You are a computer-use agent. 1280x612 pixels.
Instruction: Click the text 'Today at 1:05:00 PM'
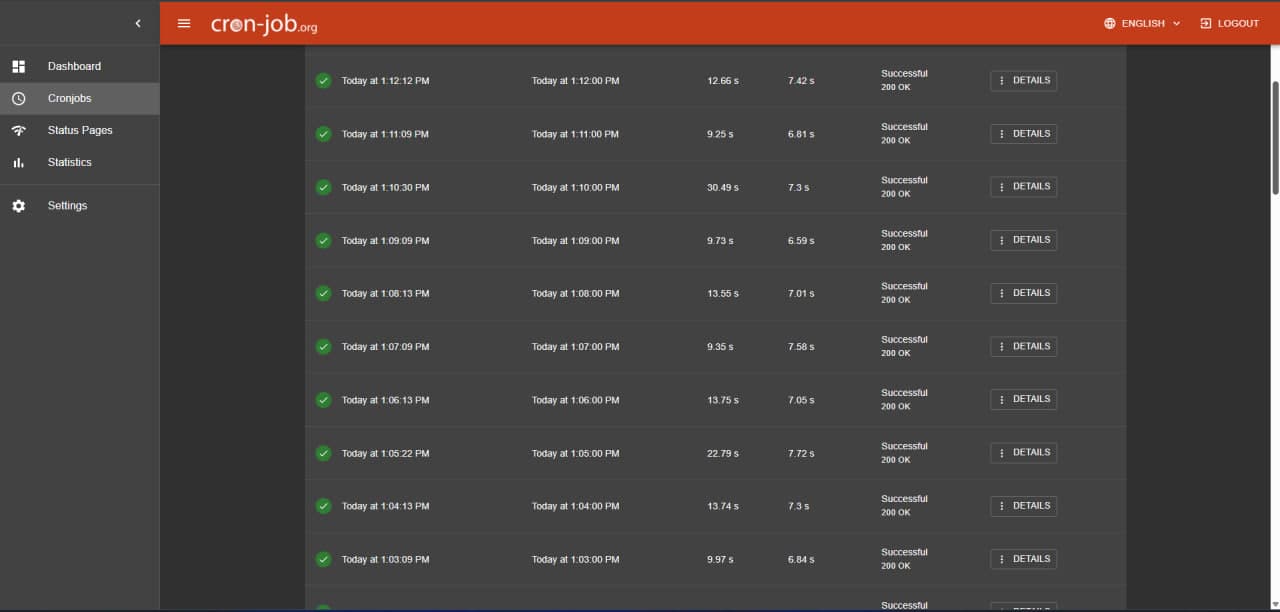coord(575,453)
